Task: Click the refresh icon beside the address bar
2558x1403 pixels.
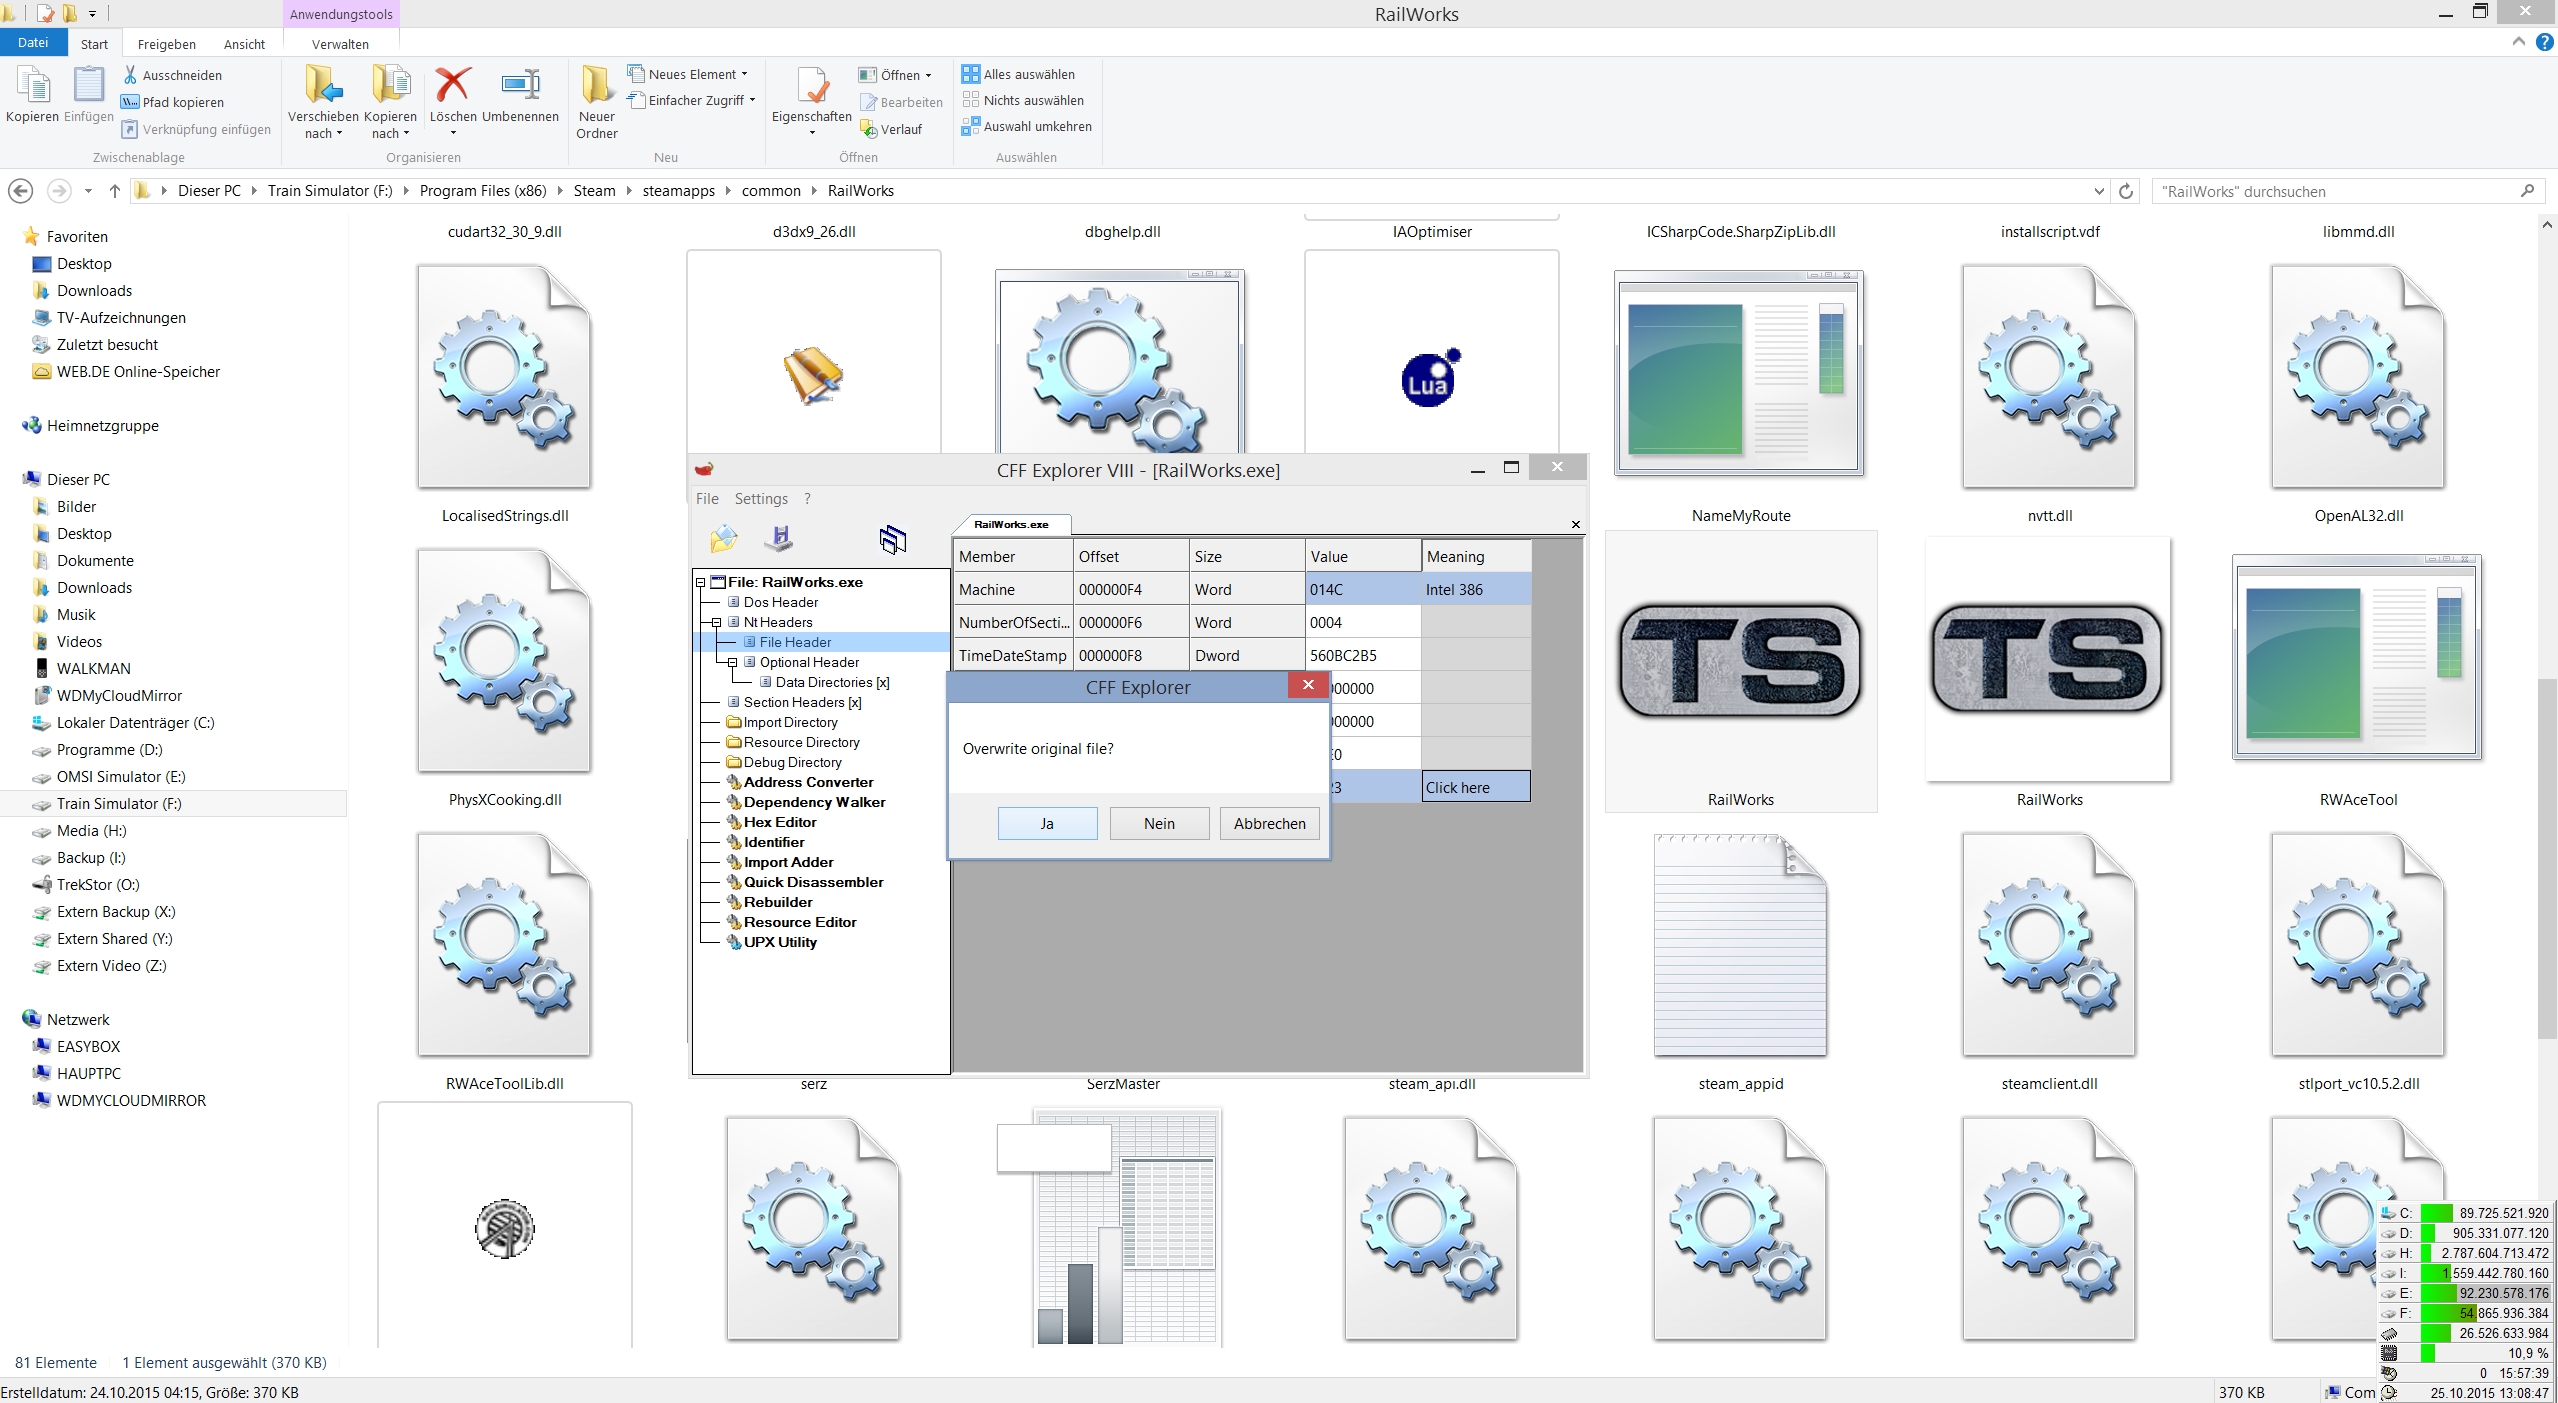Action: [x=2126, y=191]
